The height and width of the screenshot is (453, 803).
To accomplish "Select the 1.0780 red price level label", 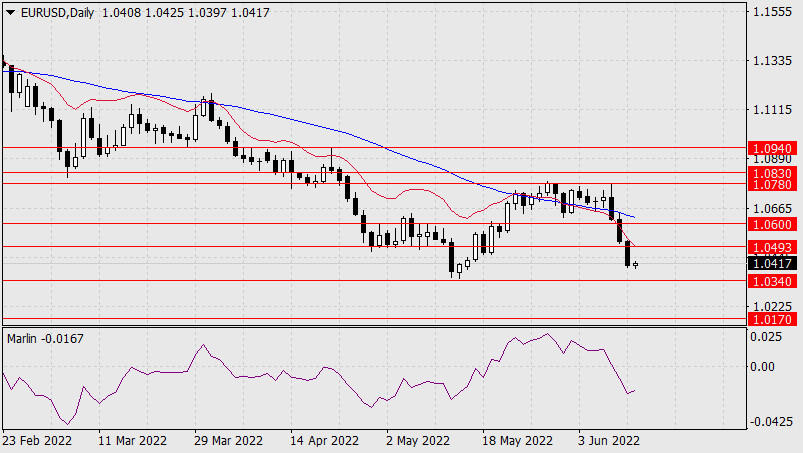I will [773, 184].
